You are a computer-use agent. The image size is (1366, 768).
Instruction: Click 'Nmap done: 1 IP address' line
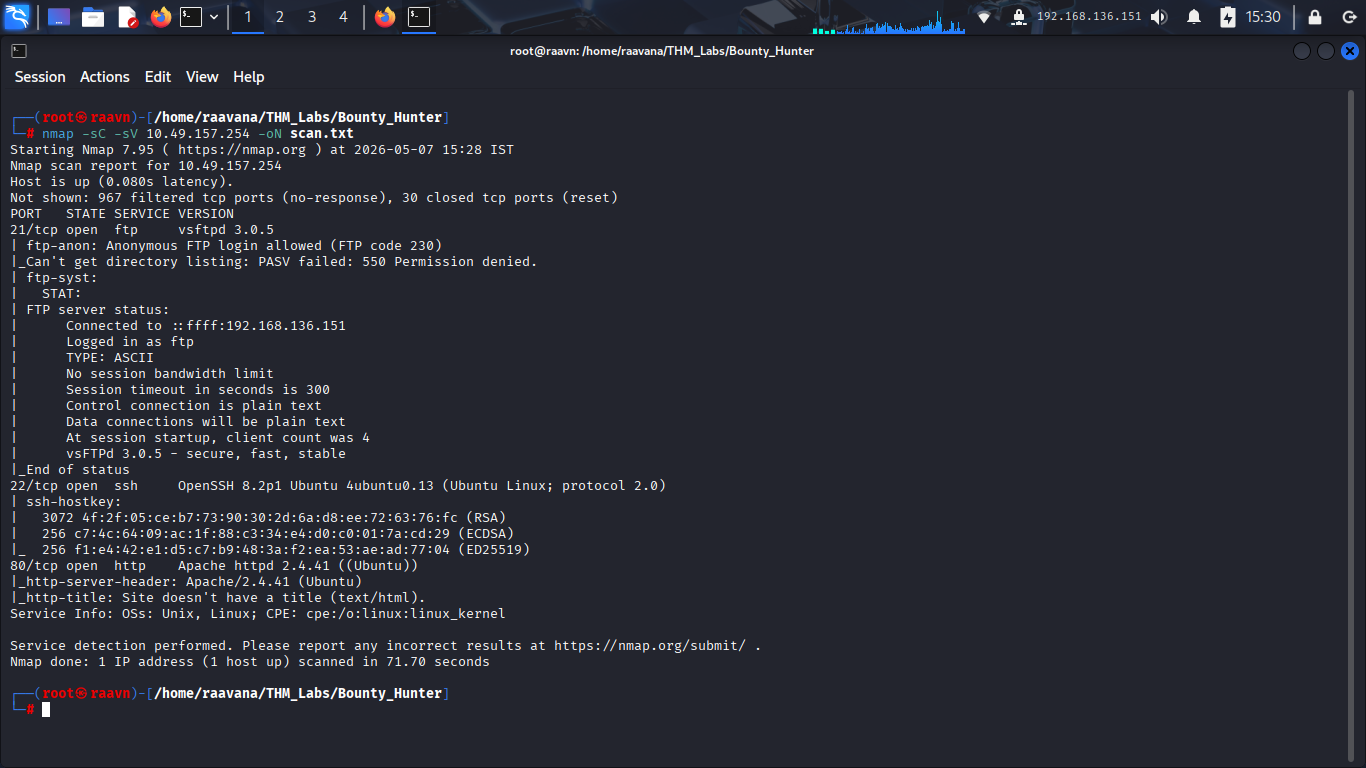(250, 662)
